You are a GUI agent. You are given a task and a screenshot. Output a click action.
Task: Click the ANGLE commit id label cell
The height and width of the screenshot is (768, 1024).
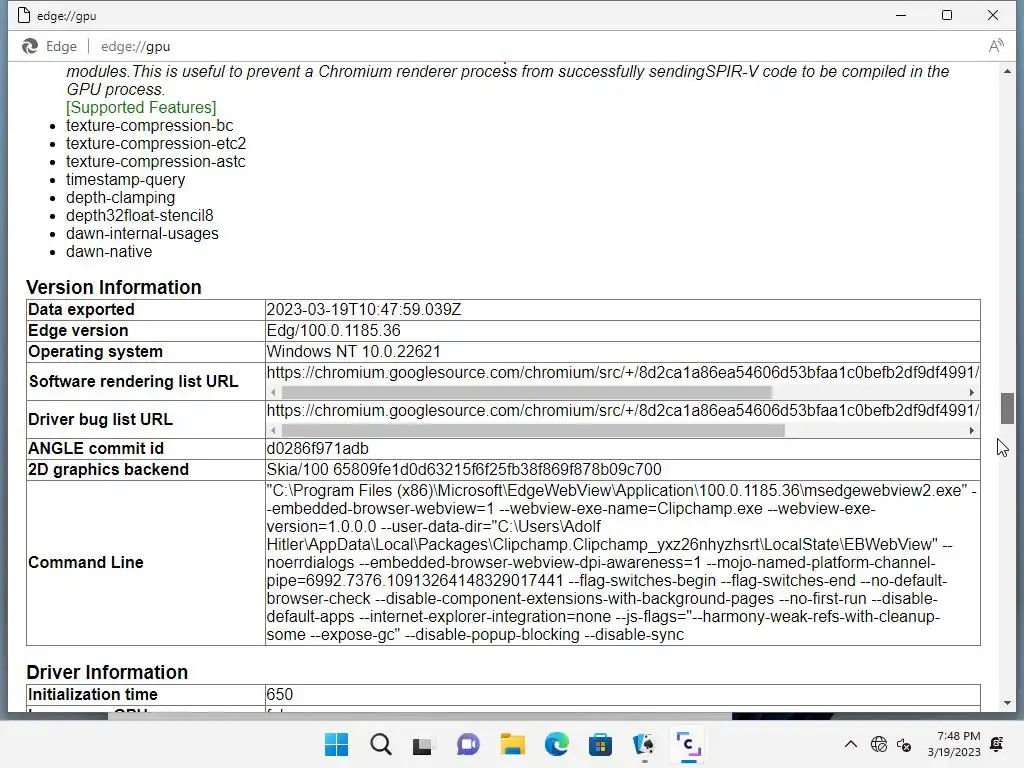coord(146,449)
